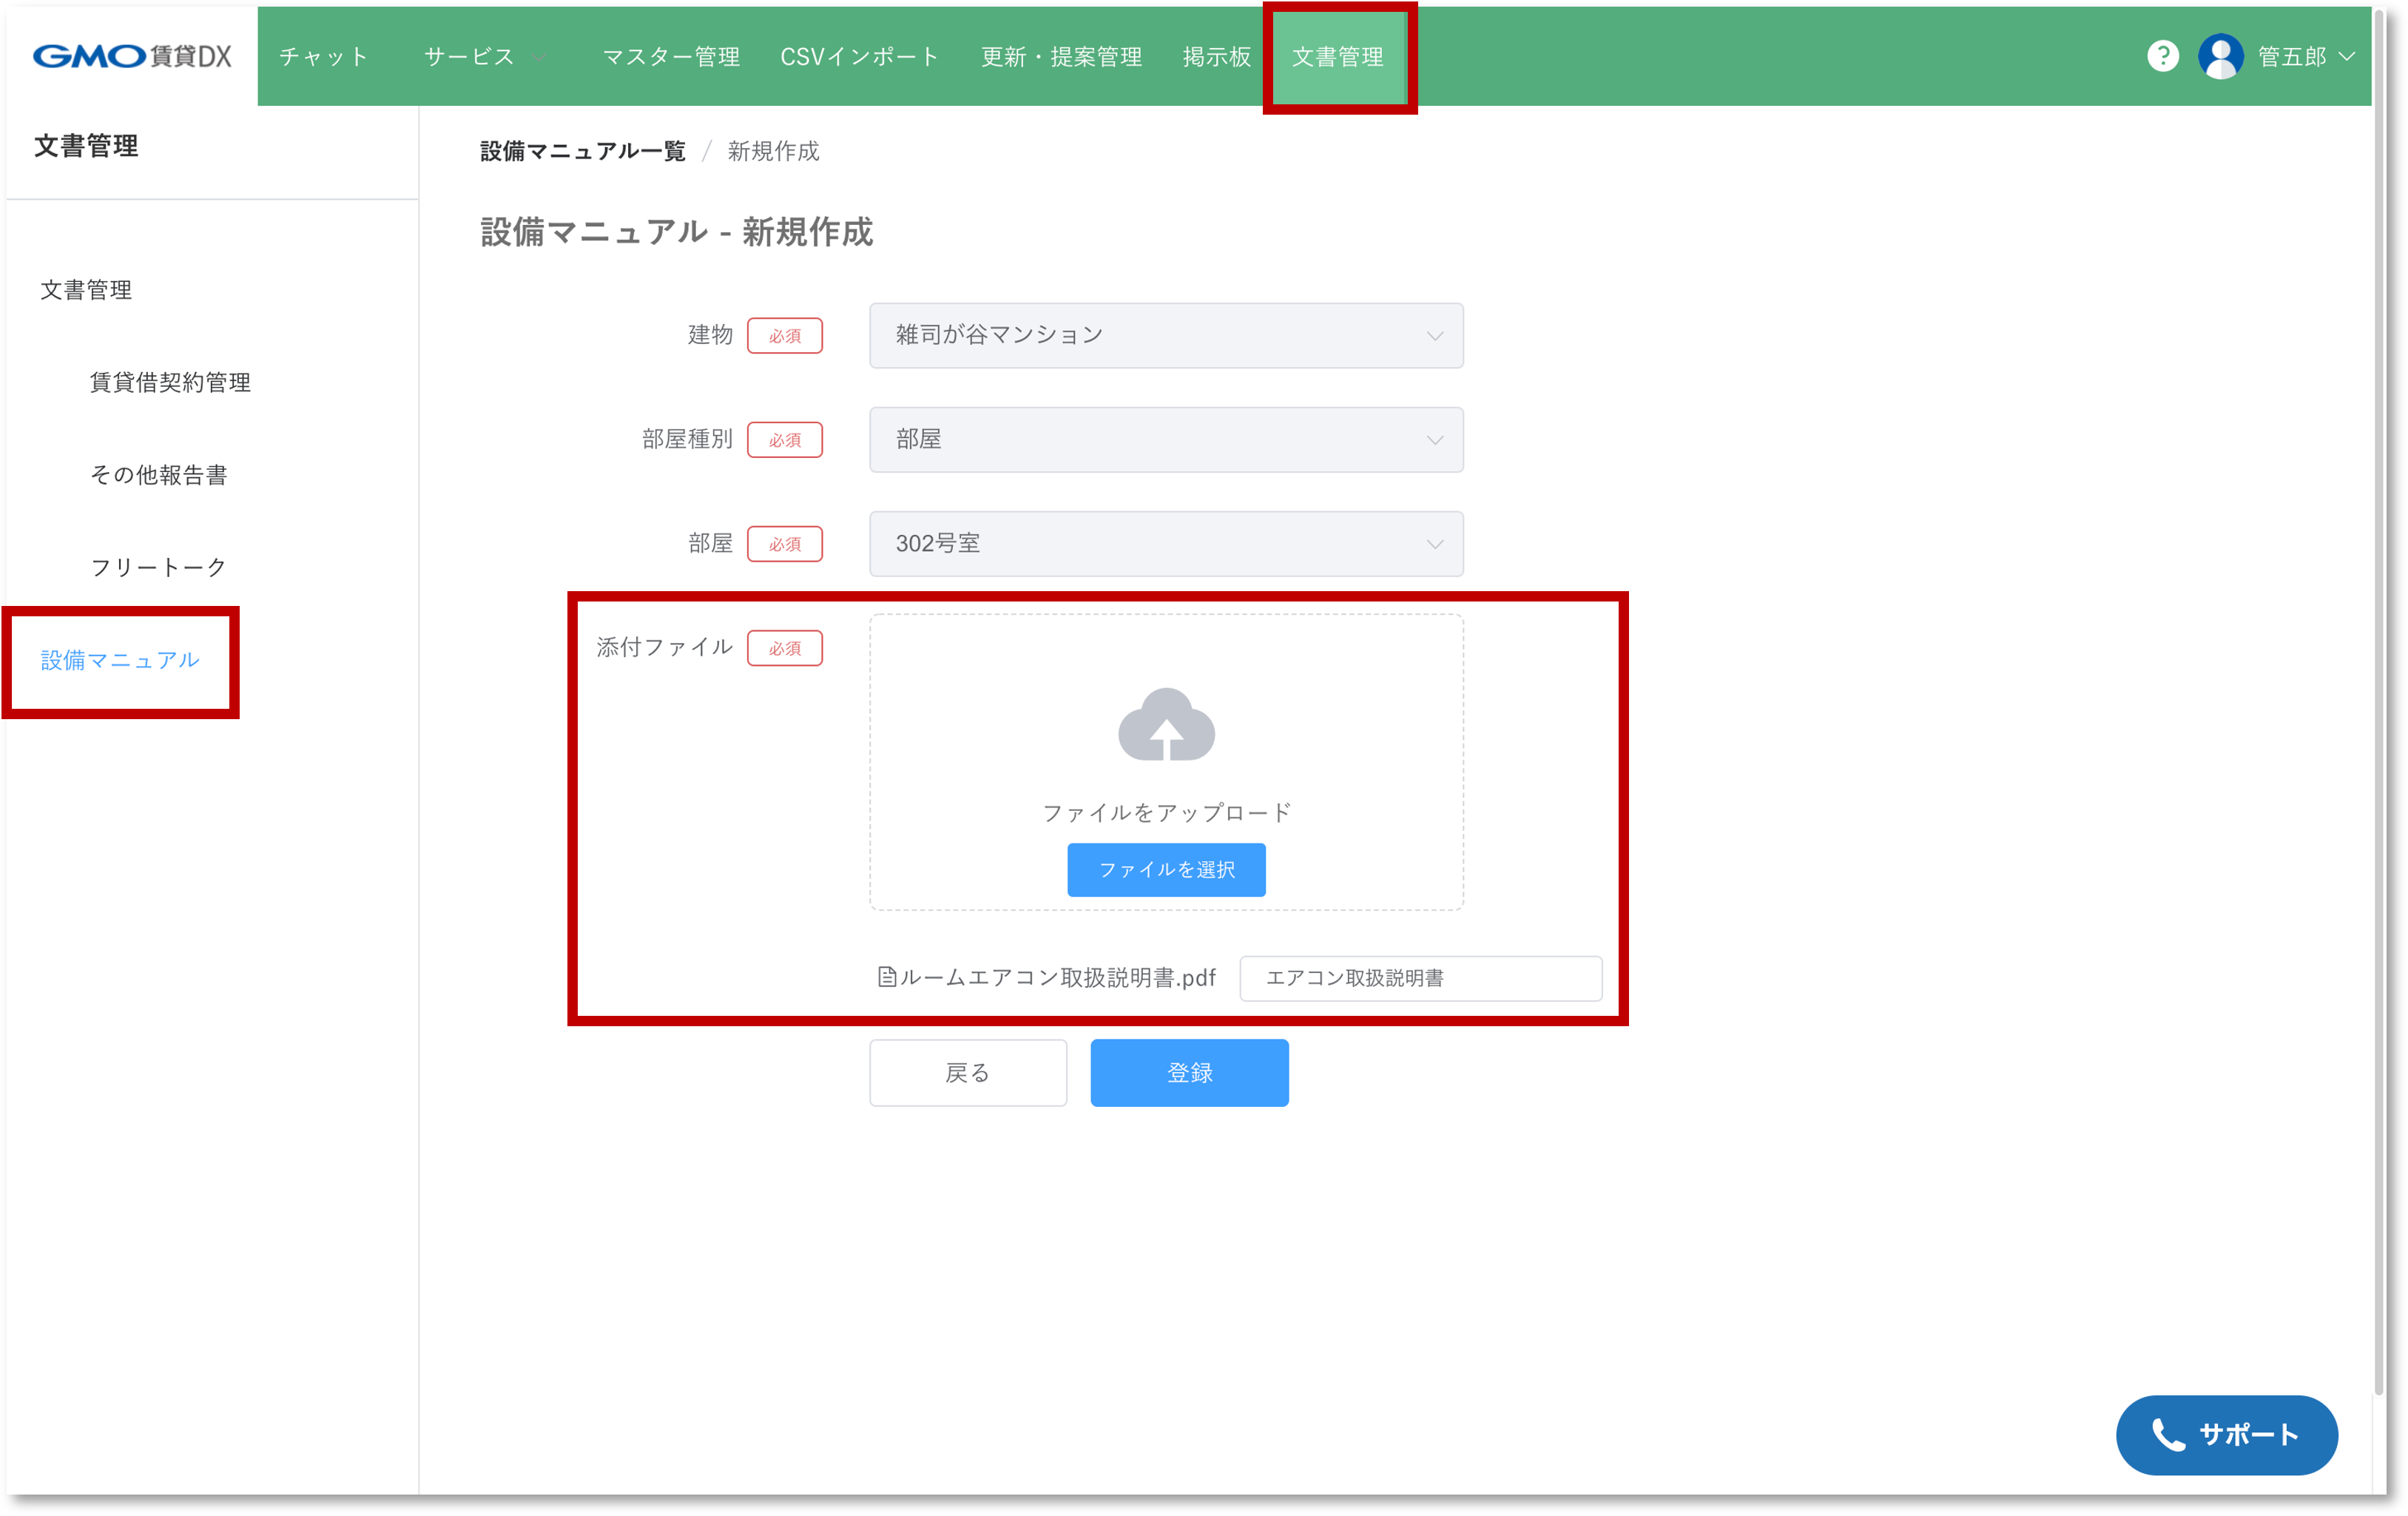Image resolution: width=2408 pixels, height=1516 pixels.
Task: Open the 部屋 302号室 dropdown
Action: click(x=1165, y=543)
